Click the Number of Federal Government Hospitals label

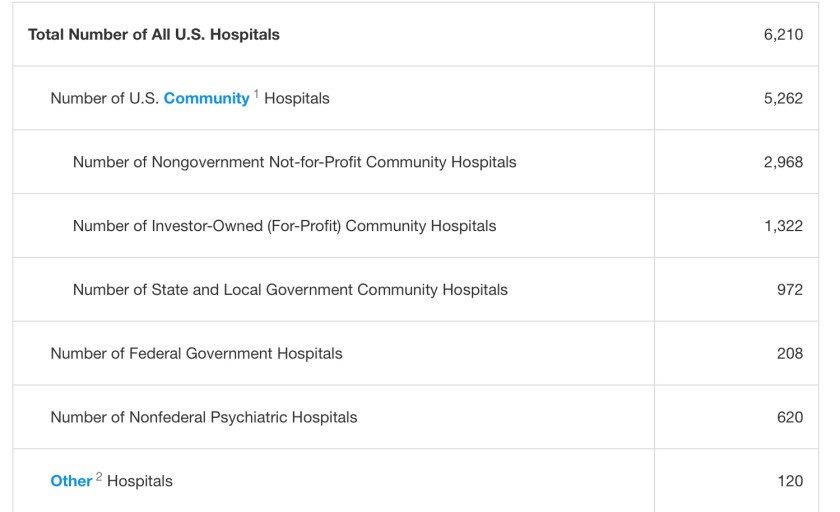(x=196, y=353)
